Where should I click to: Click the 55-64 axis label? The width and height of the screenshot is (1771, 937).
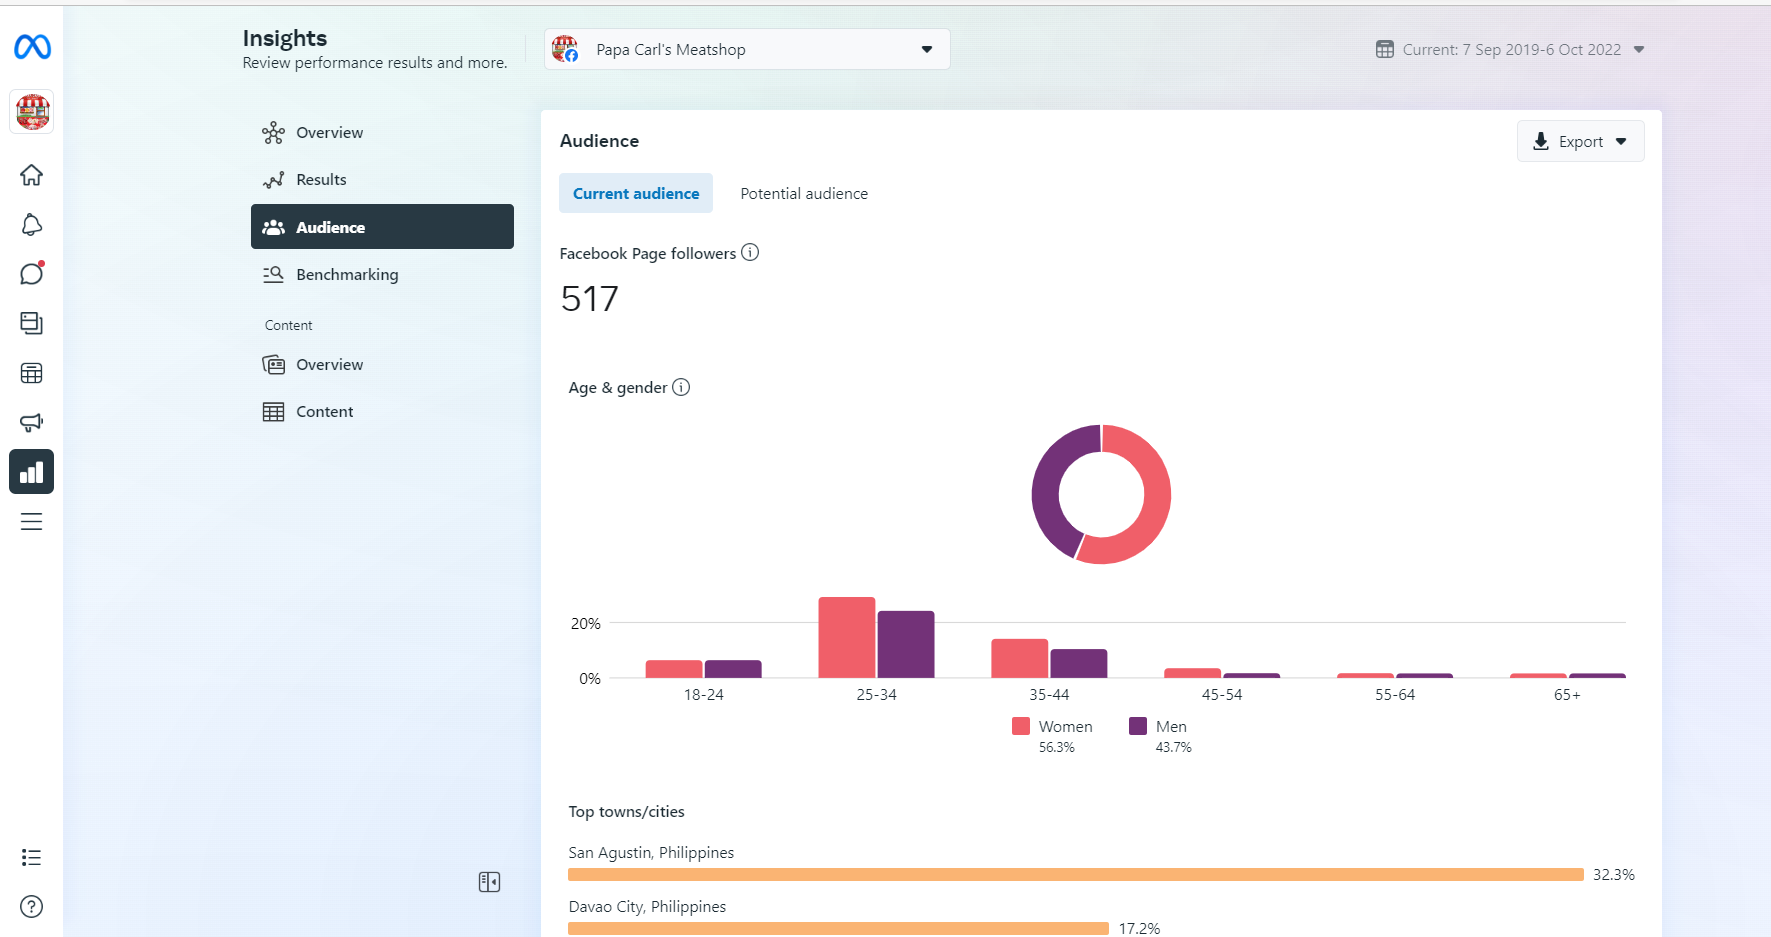[1395, 695]
